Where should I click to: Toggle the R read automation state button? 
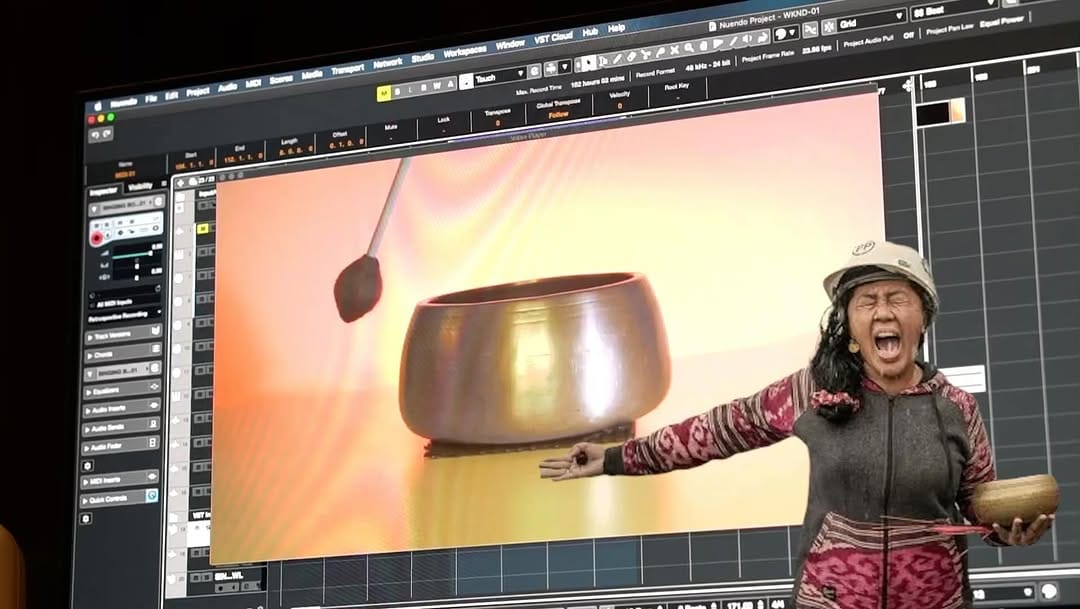click(x=424, y=87)
